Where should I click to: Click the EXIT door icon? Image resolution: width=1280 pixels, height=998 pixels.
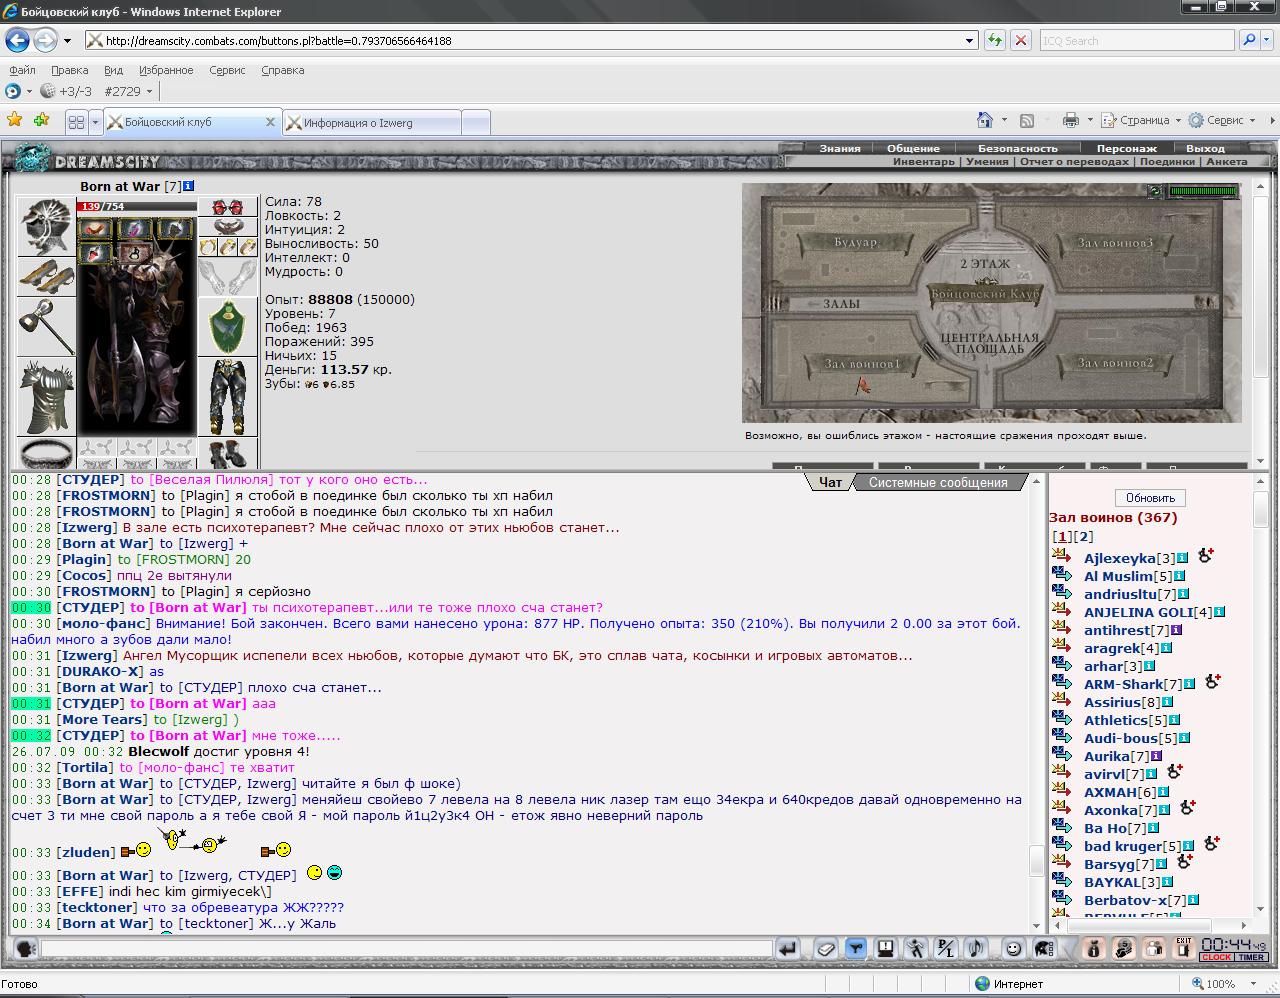[1184, 948]
